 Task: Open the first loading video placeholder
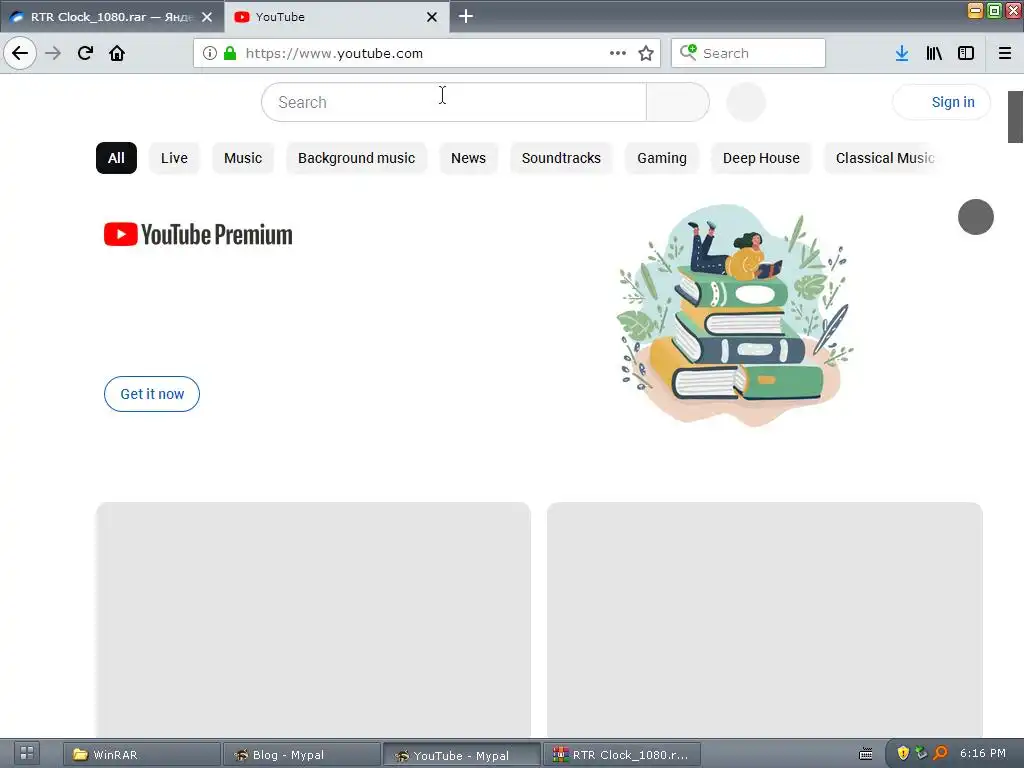(x=313, y=620)
